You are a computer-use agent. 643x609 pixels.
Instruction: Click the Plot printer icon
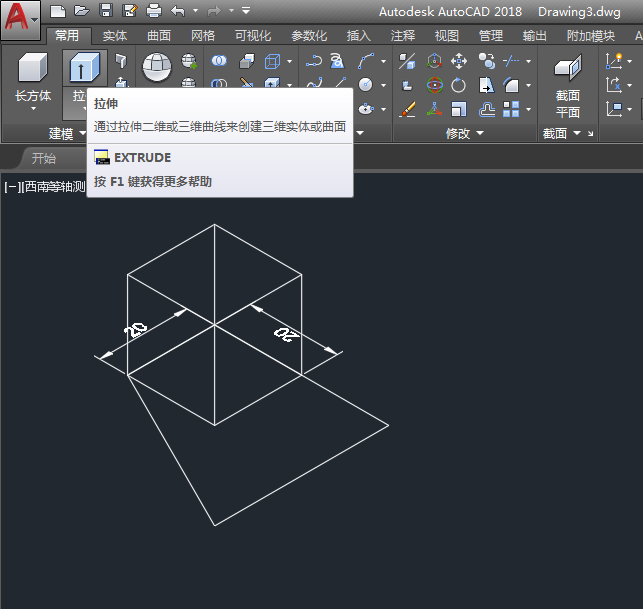[x=153, y=11]
